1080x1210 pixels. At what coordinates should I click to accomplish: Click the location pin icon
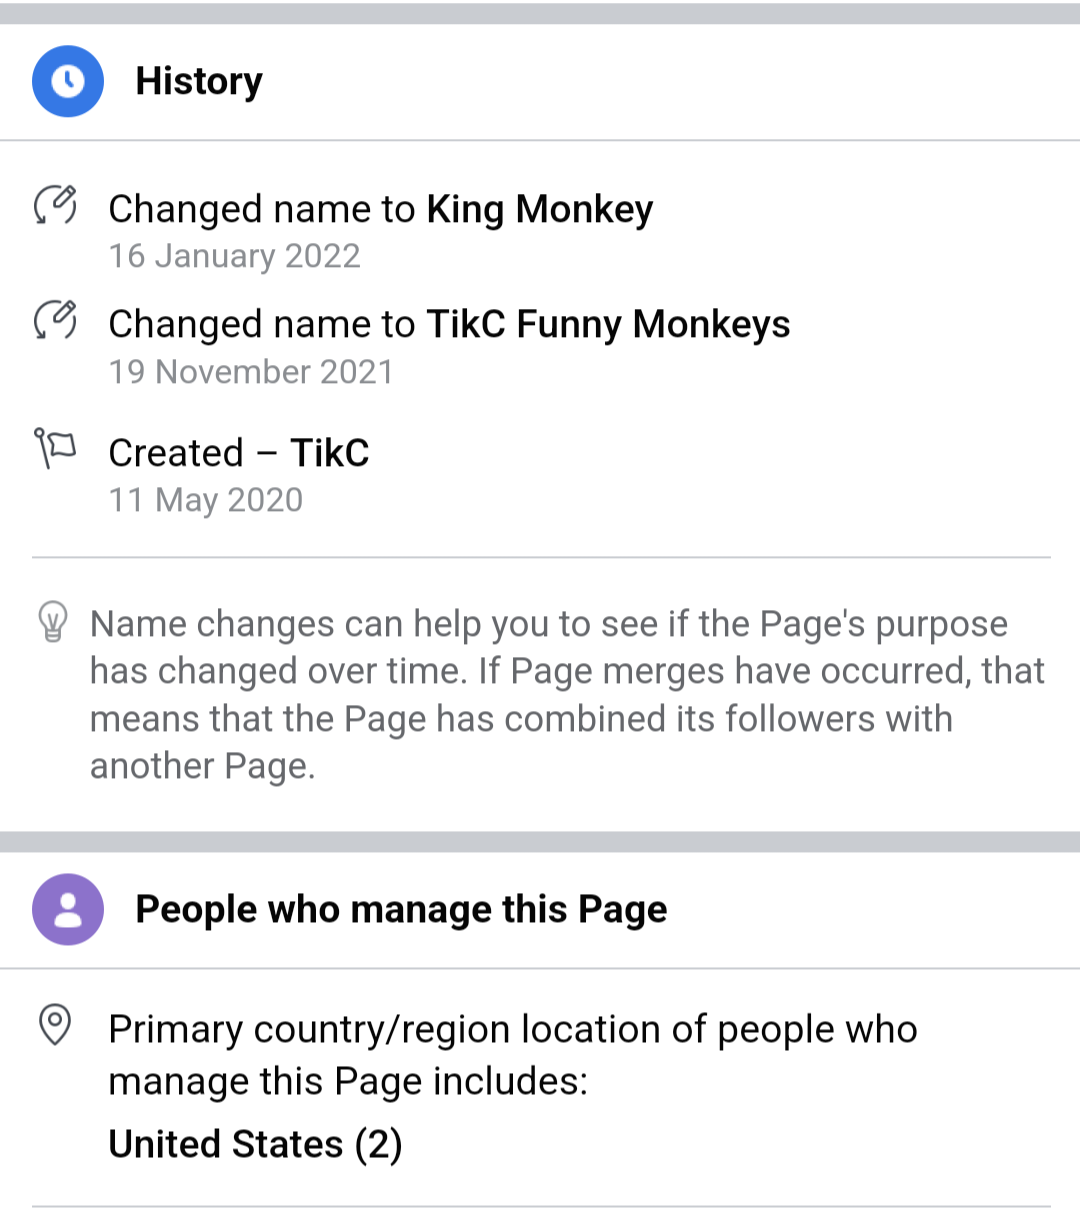click(x=54, y=1026)
